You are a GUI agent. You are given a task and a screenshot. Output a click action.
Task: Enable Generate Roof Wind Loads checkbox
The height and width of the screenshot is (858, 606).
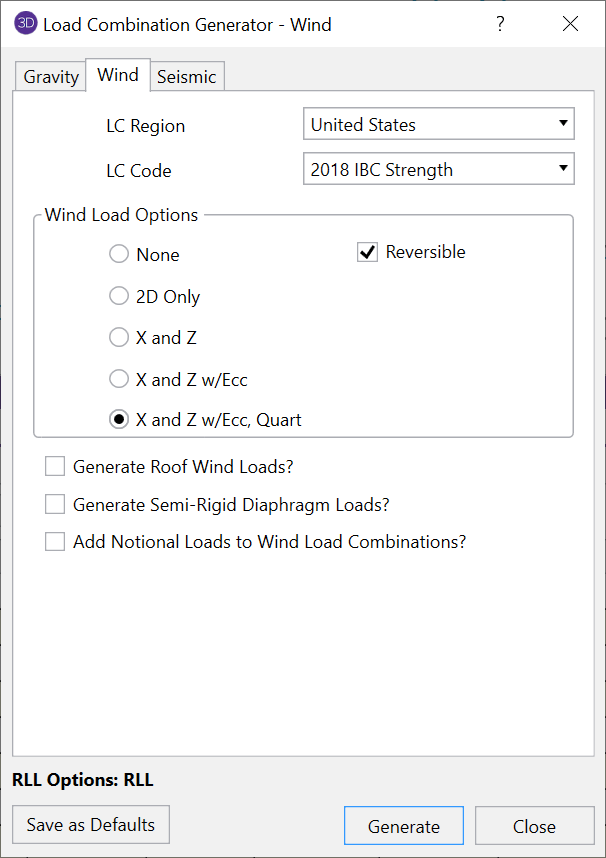pyautogui.click(x=55, y=467)
